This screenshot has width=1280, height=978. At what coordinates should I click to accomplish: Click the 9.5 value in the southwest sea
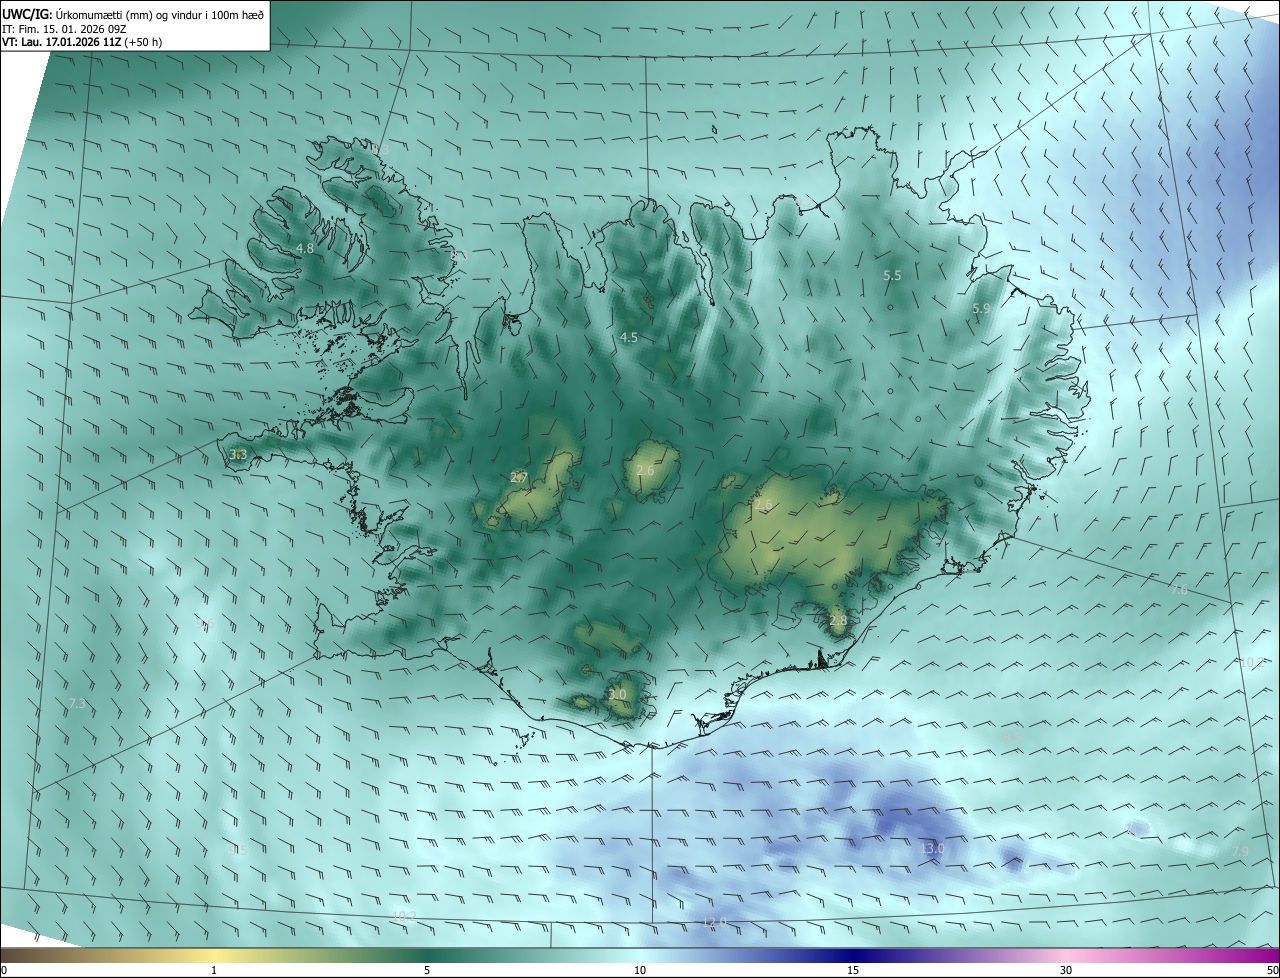click(237, 850)
